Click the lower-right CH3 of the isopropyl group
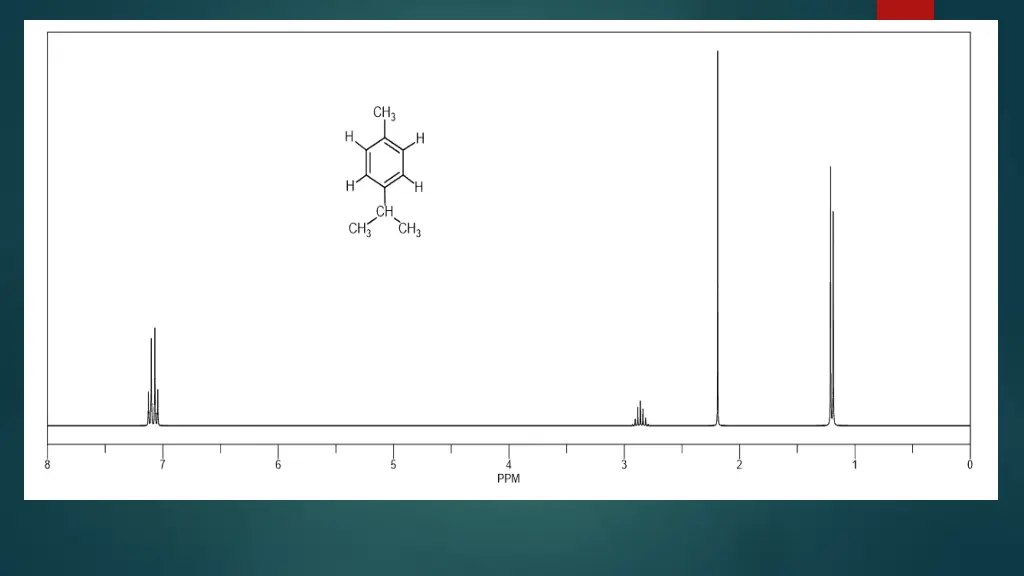 409,229
